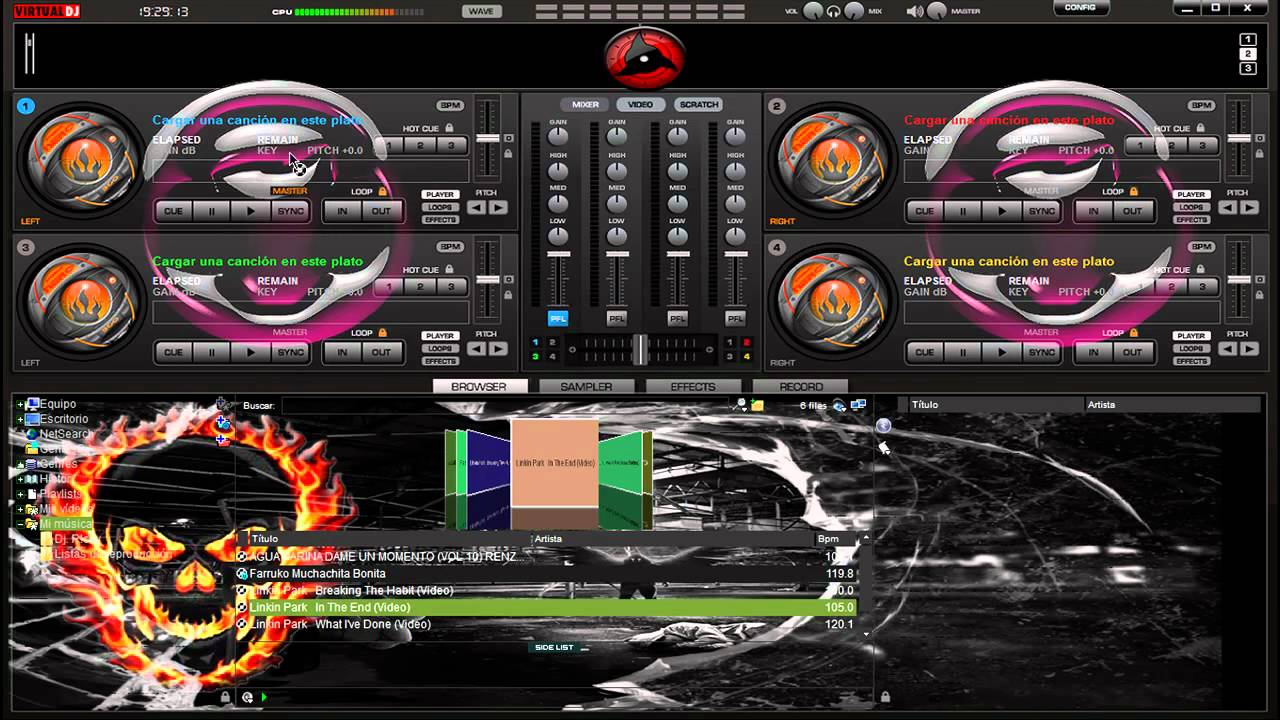Click the pitch lock icon on deck 1
Screen dimensions: 1280x720
(509, 154)
